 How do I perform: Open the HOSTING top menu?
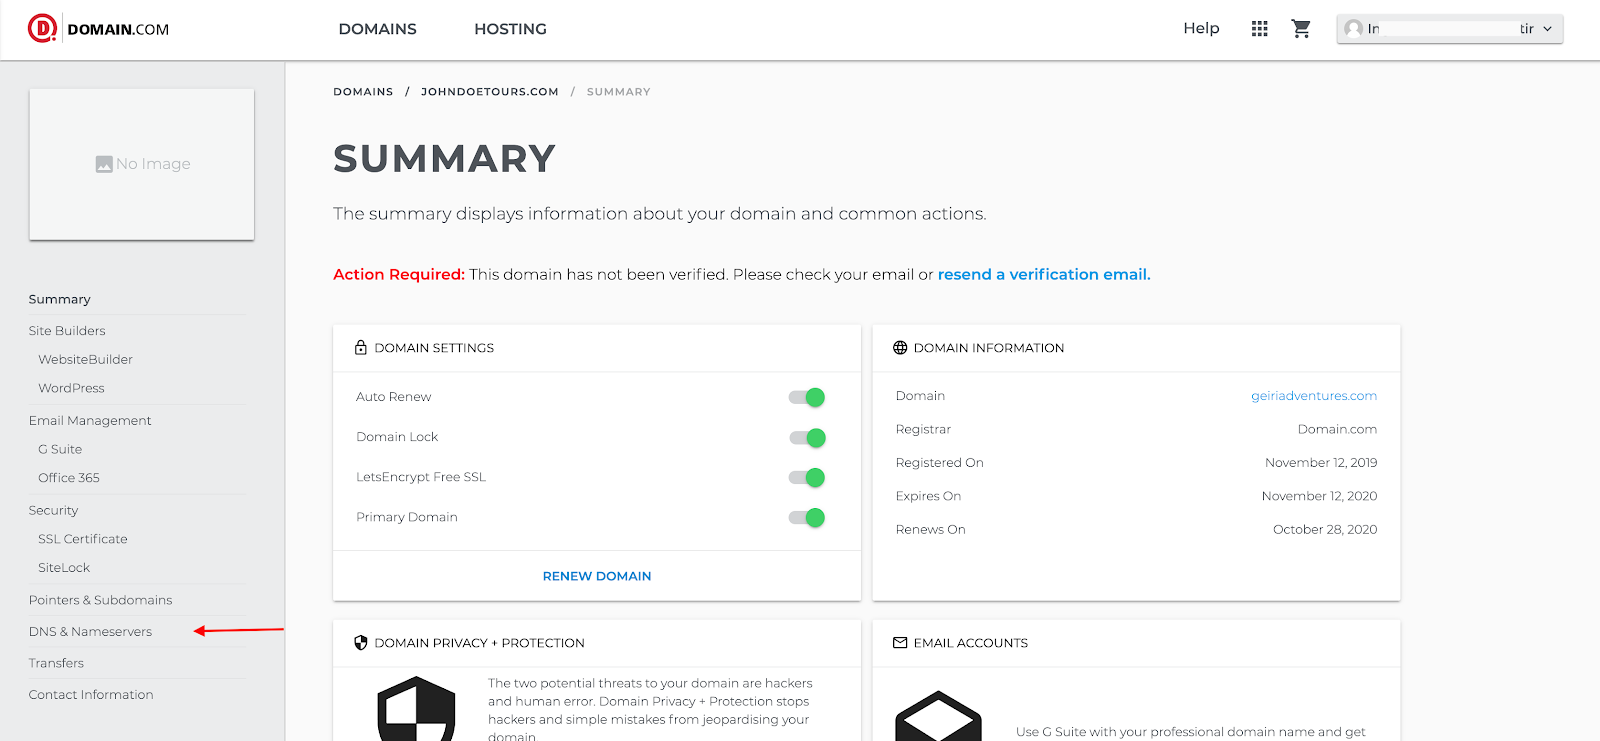[x=510, y=29]
